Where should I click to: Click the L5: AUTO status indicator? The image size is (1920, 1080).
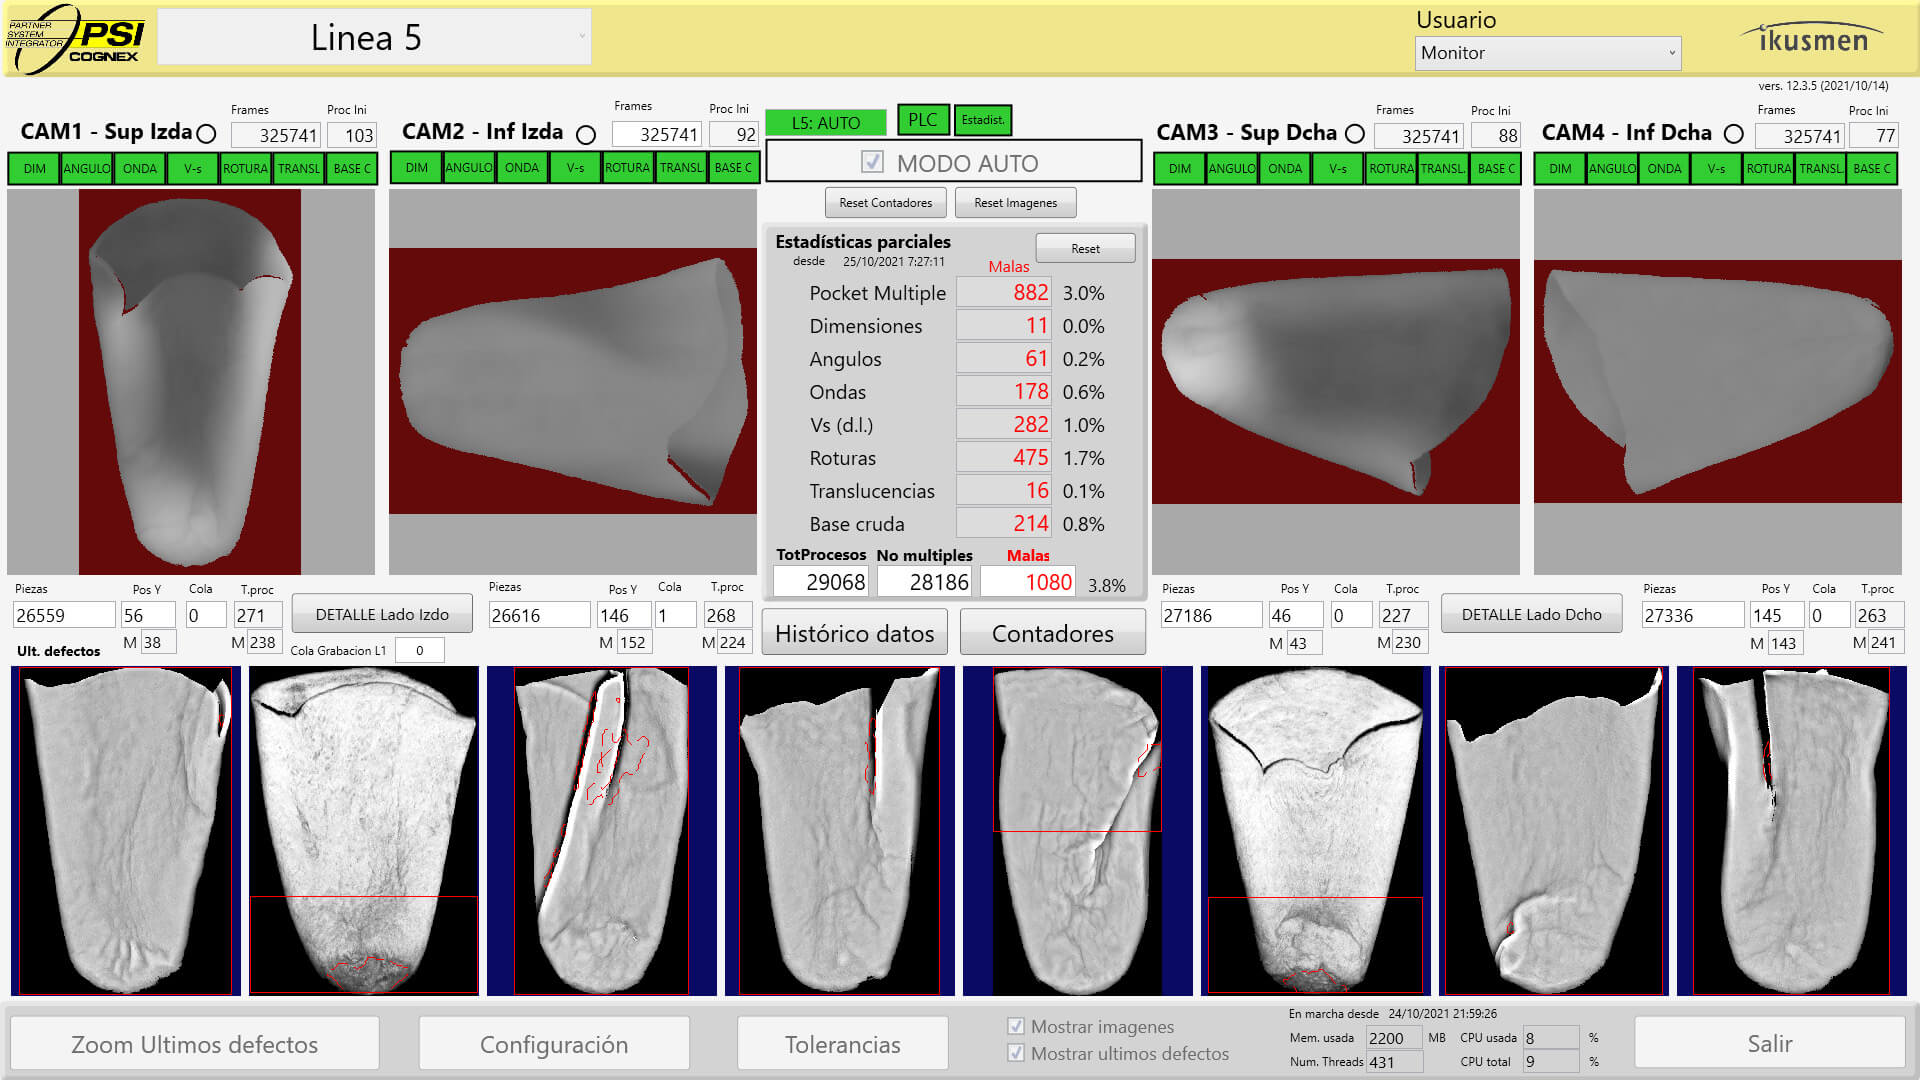(825, 122)
